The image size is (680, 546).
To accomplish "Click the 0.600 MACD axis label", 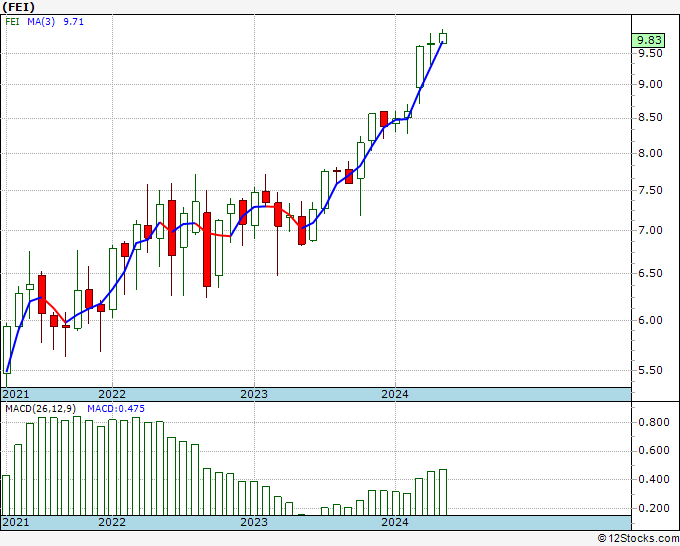I will (x=654, y=451).
